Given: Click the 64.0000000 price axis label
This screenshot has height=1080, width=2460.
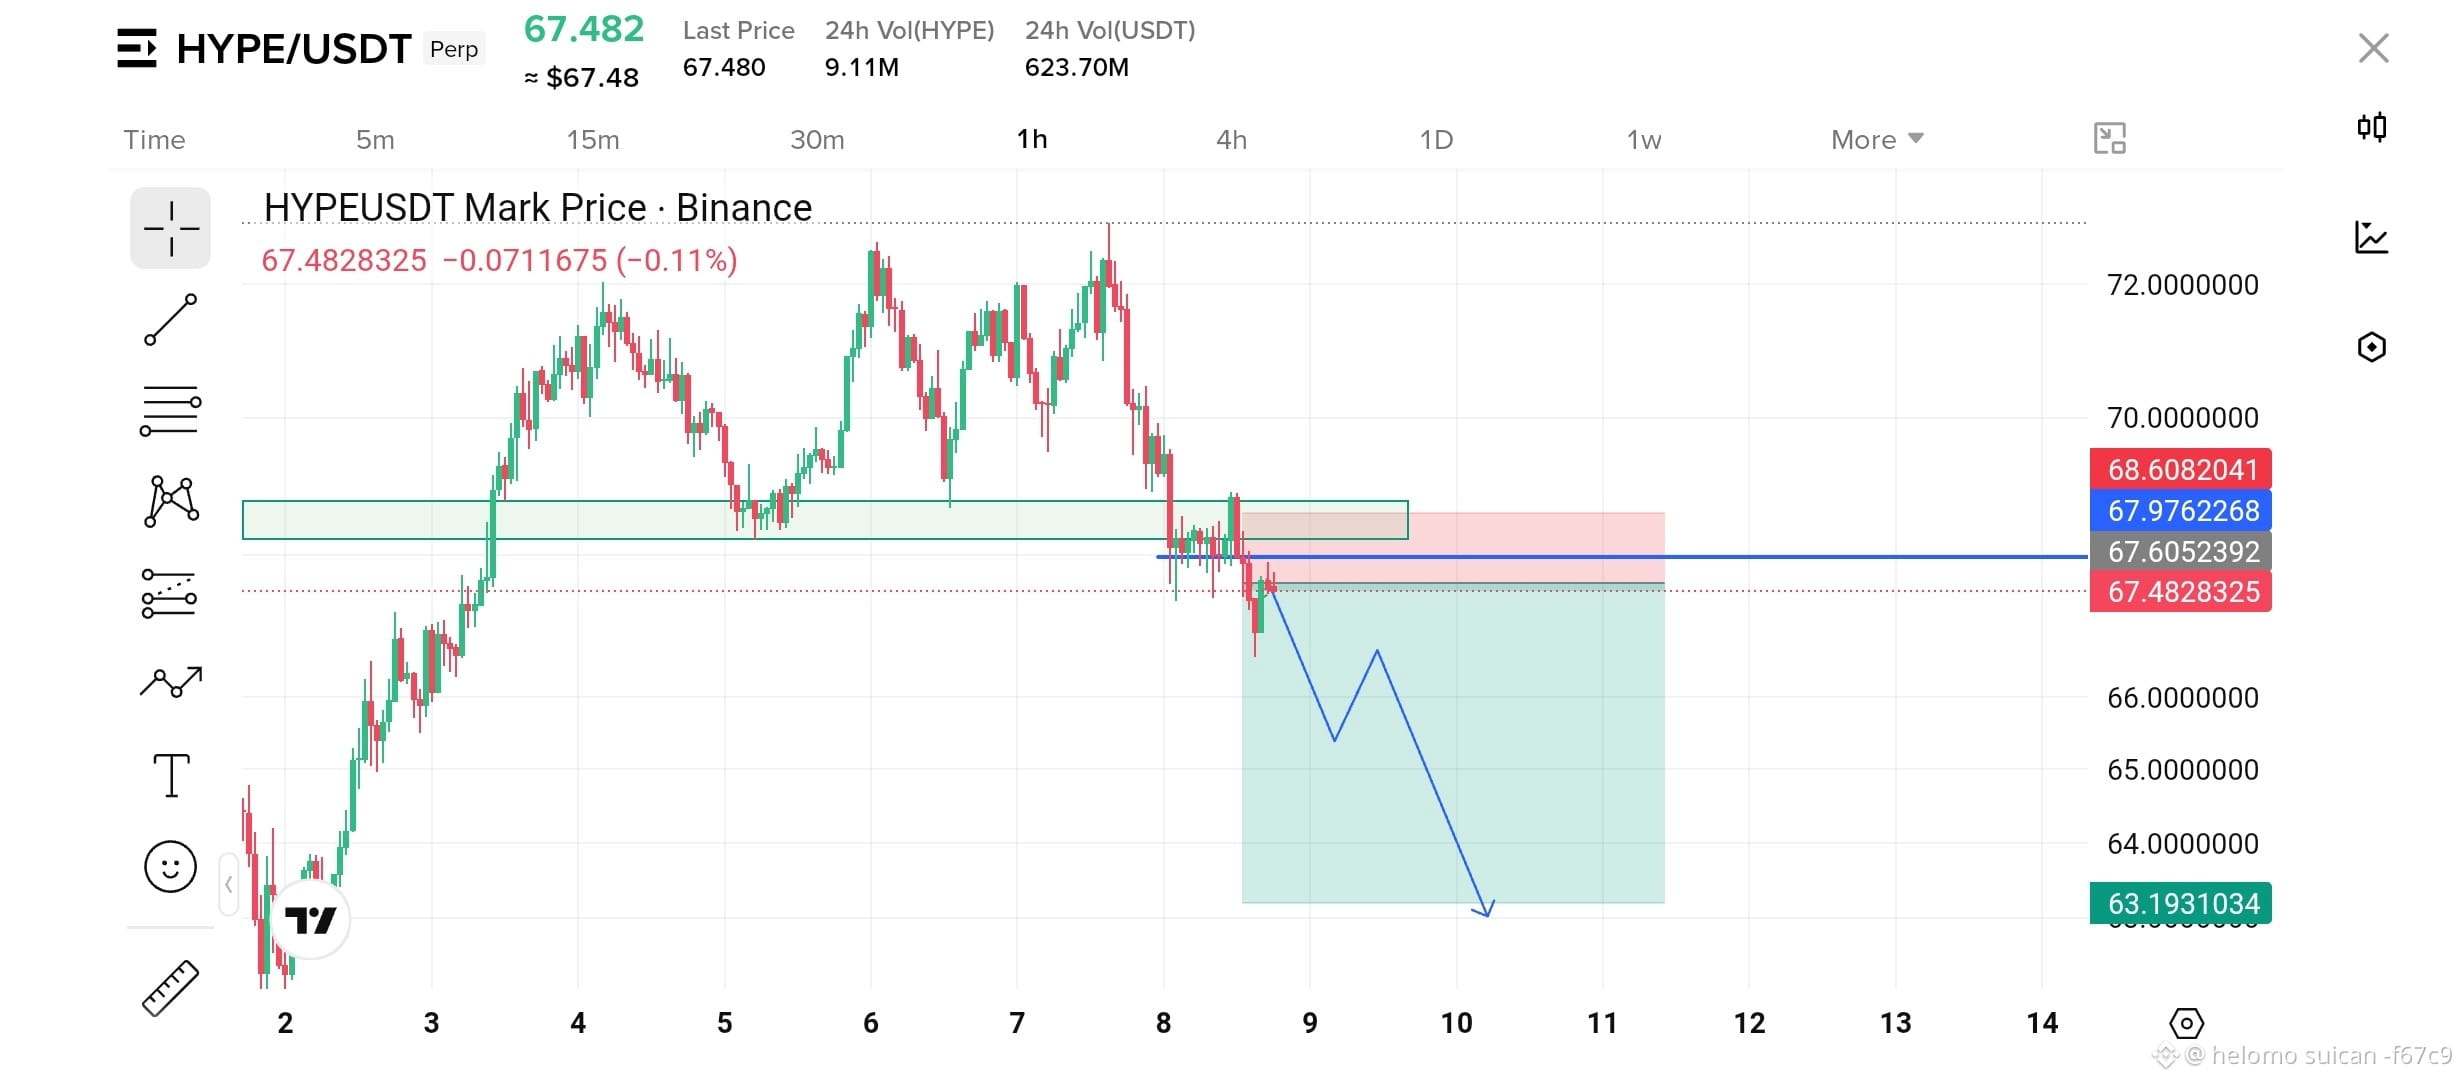Looking at the screenshot, I should (2183, 843).
